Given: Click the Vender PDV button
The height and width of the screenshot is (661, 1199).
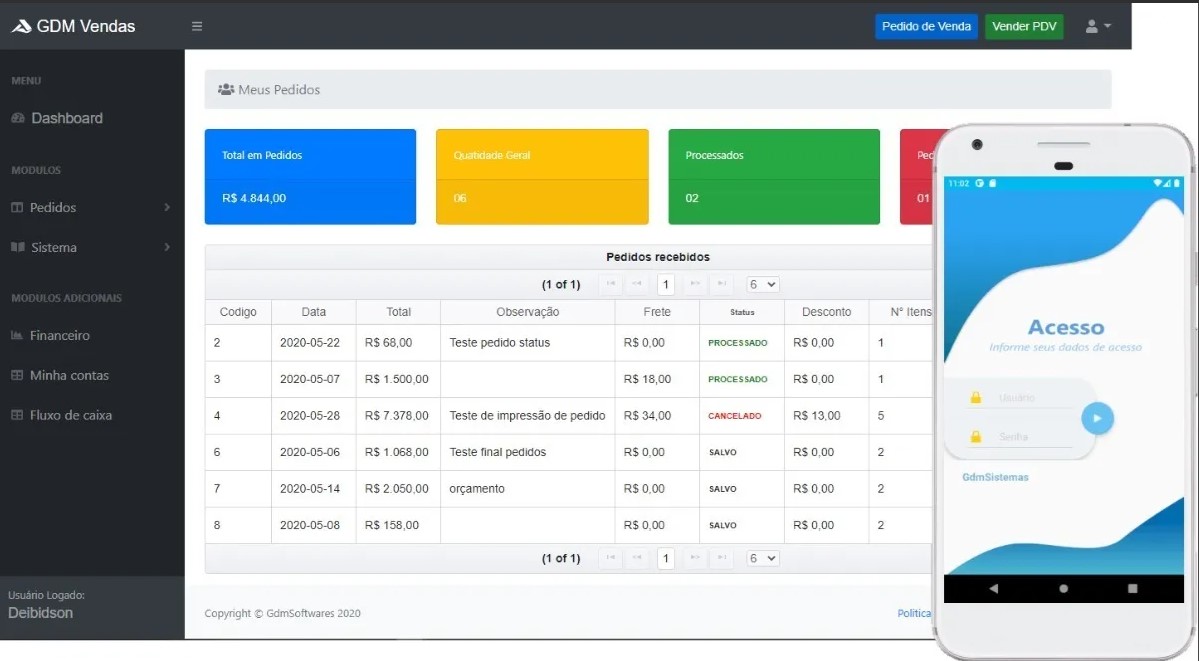Looking at the screenshot, I should point(1024,27).
